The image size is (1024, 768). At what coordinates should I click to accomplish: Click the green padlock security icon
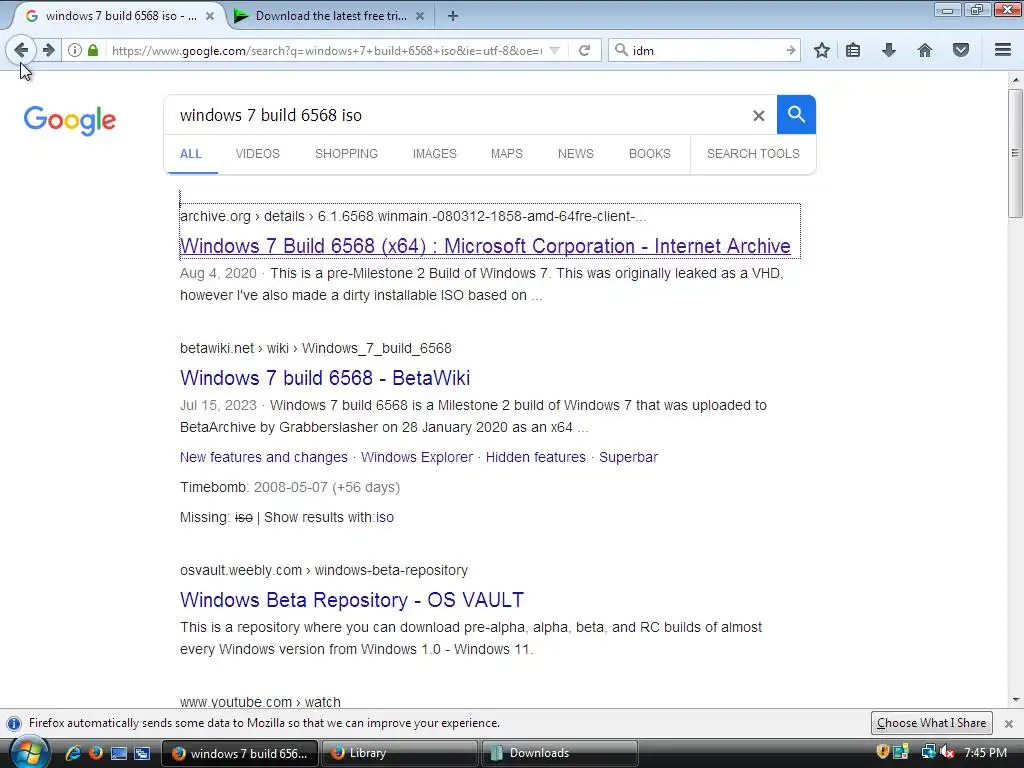(93, 50)
